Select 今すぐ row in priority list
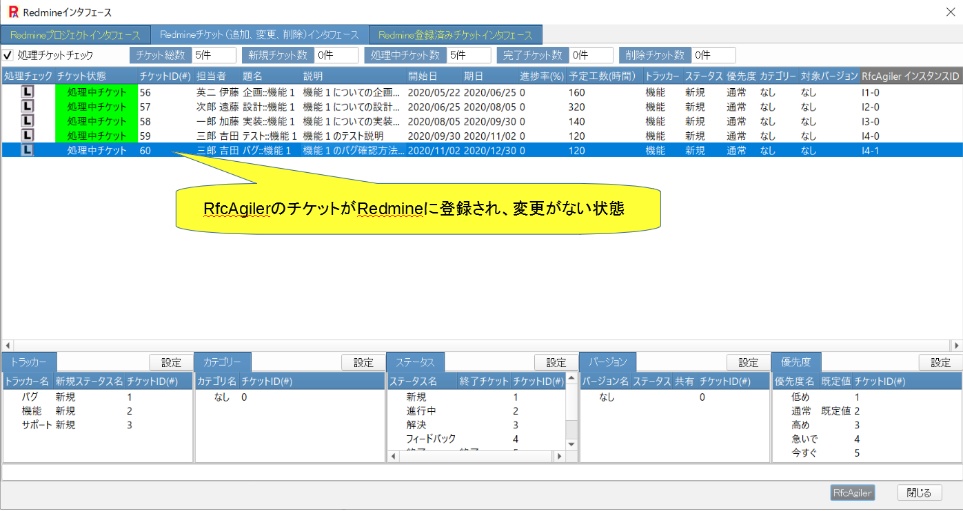 point(867,453)
